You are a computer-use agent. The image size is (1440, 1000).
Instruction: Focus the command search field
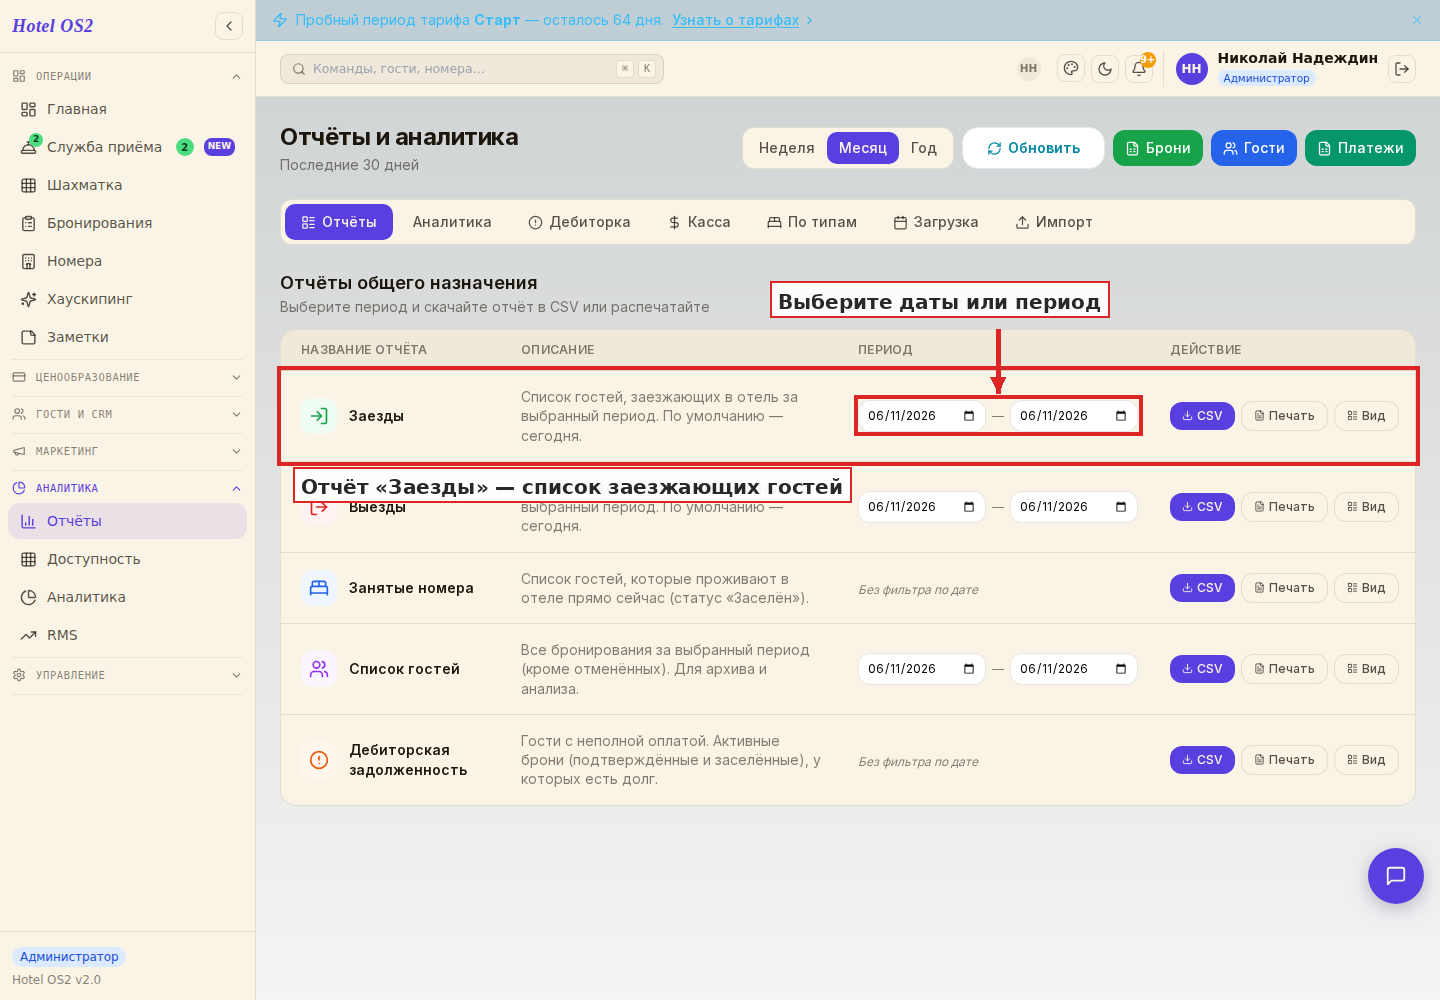click(472, 69)
